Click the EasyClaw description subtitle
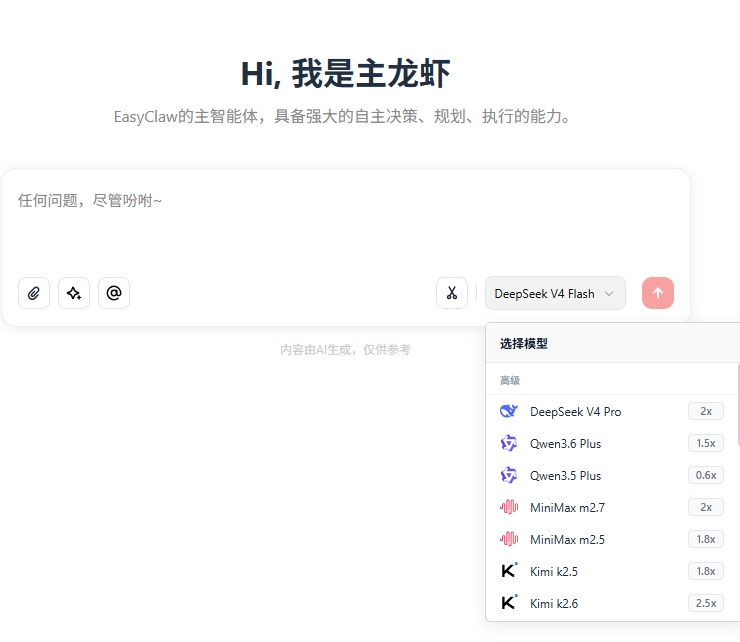 coord(343,116)
